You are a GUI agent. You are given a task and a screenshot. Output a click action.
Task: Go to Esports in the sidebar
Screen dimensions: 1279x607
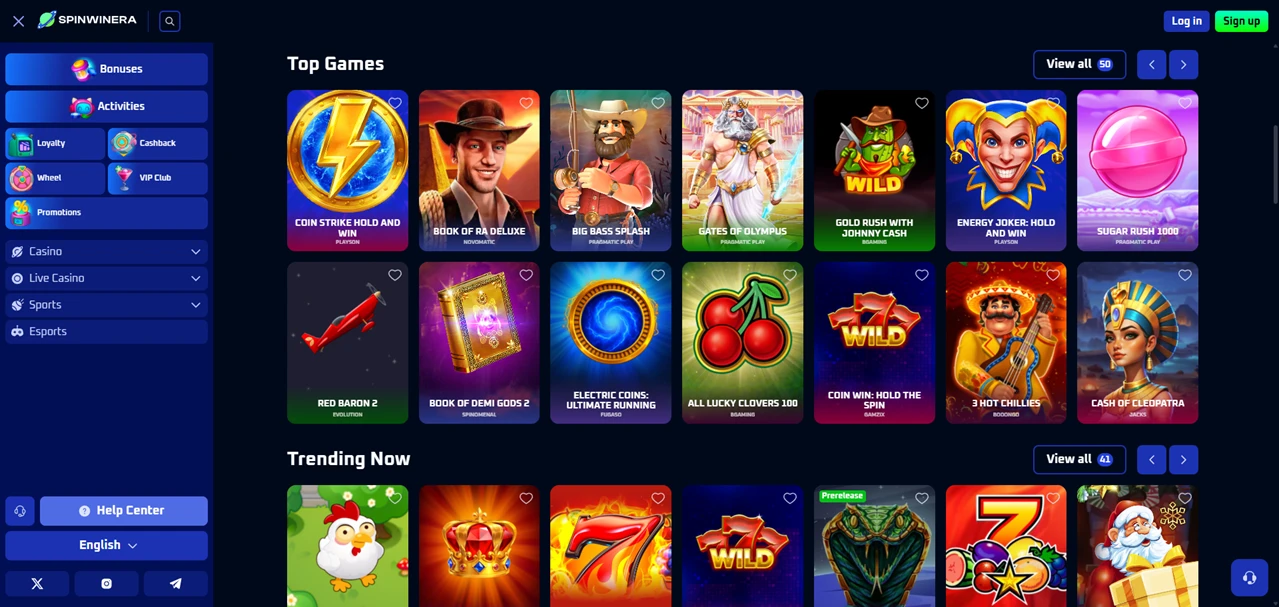point(106,331)
